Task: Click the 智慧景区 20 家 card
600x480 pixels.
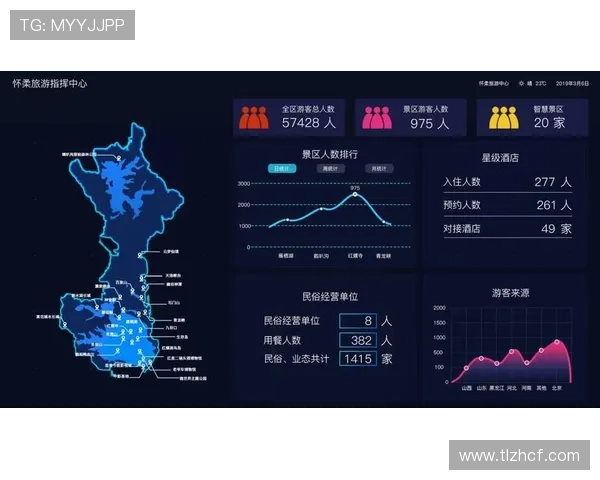Action: pyautogui.click(x=532, y=118)
